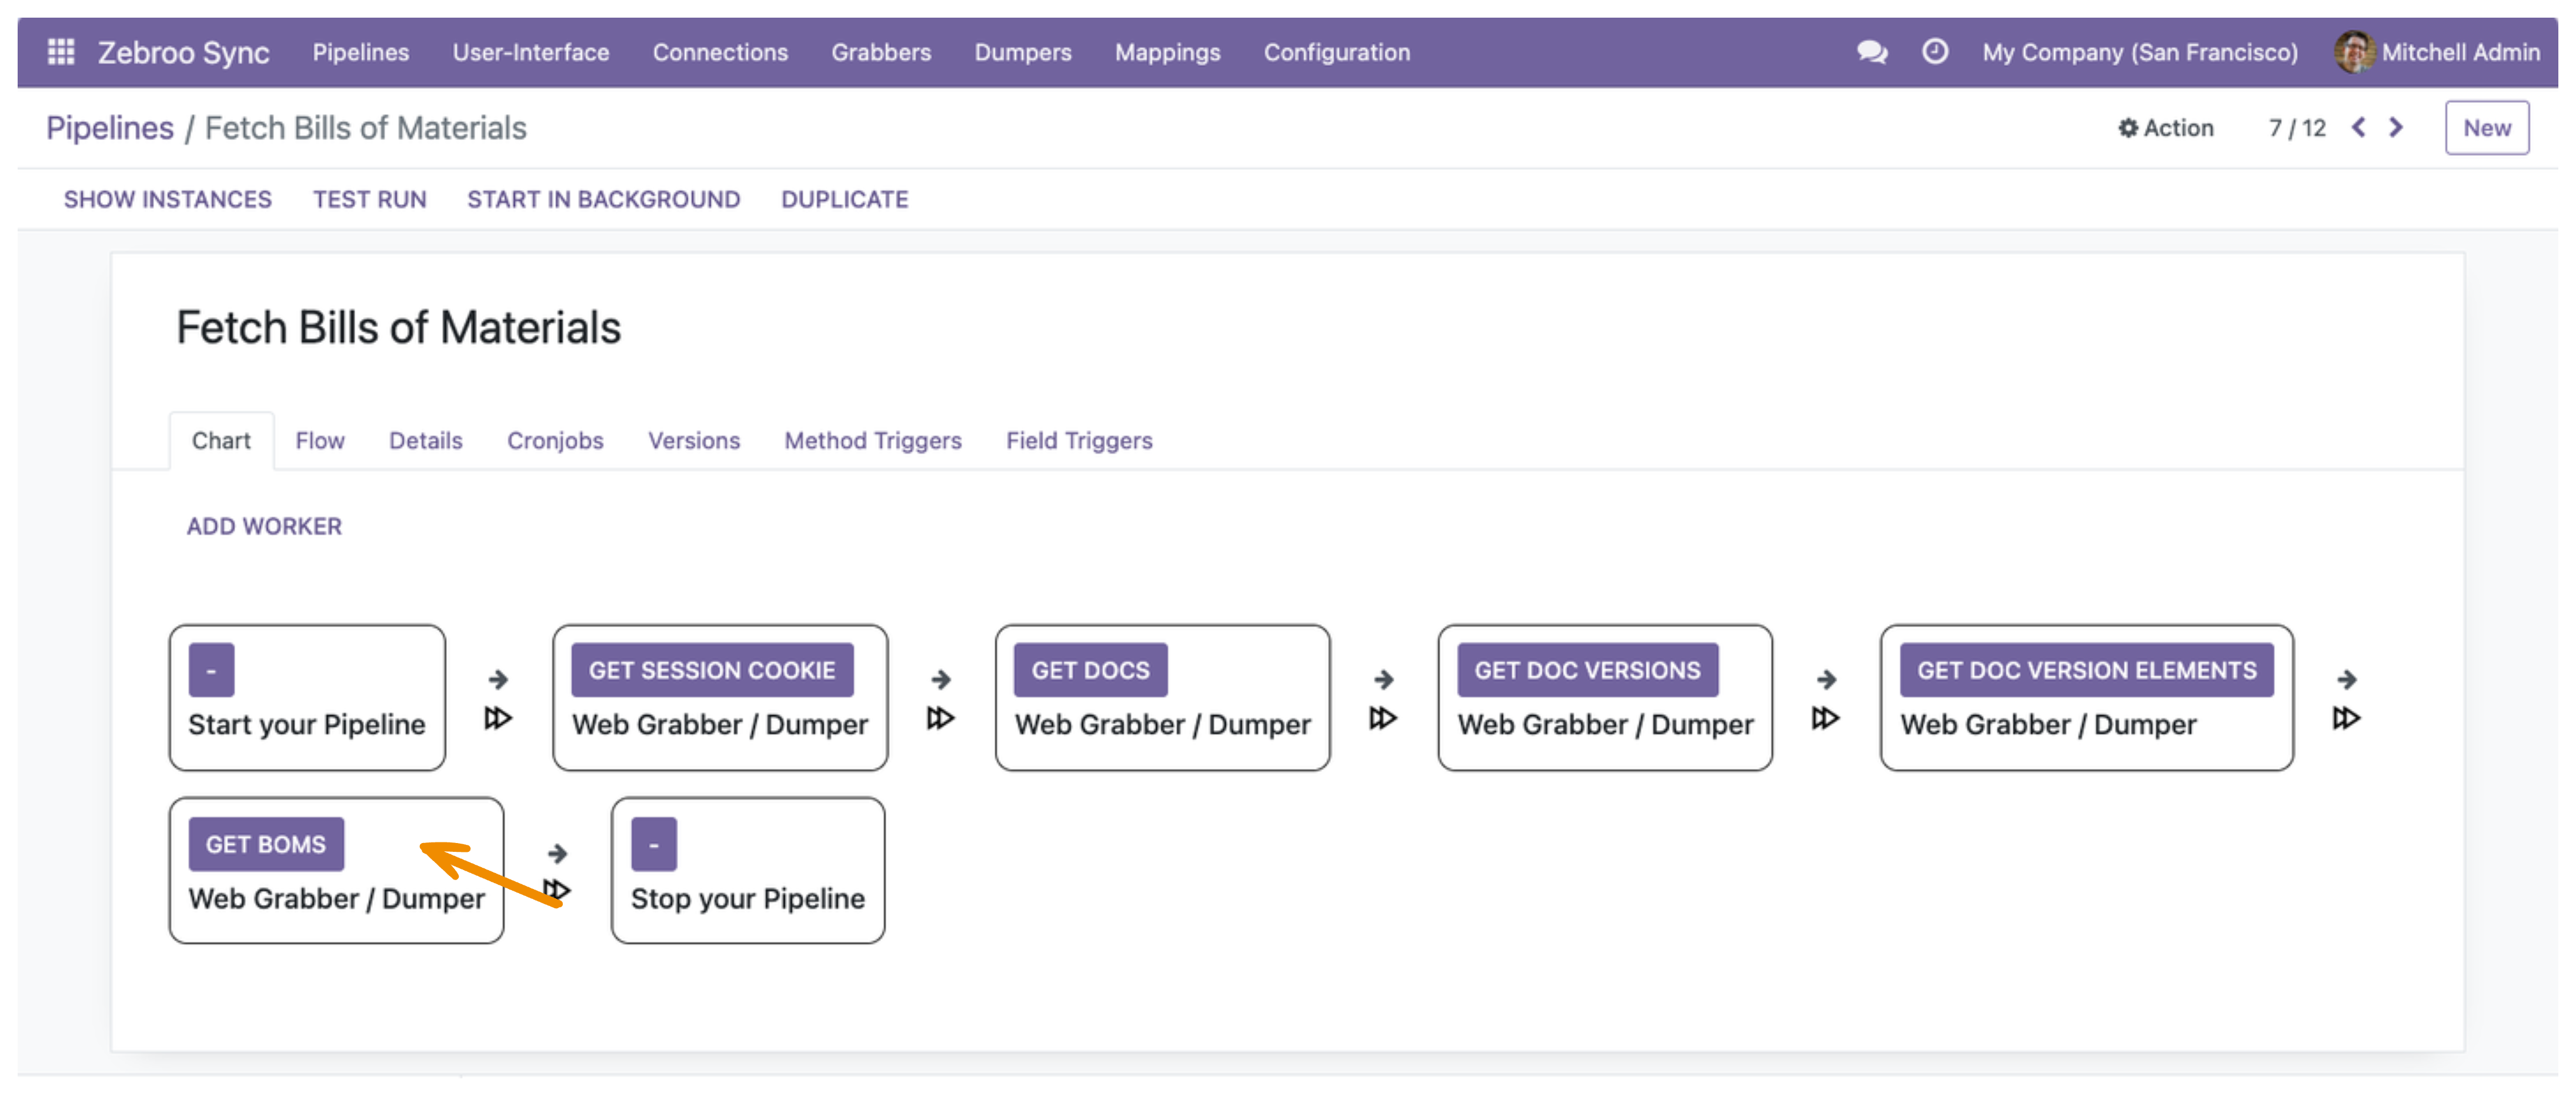This screenshot has width=2576, height=1096.
Task: Open the Grabbers menu
Action: [x=881, y=52]
